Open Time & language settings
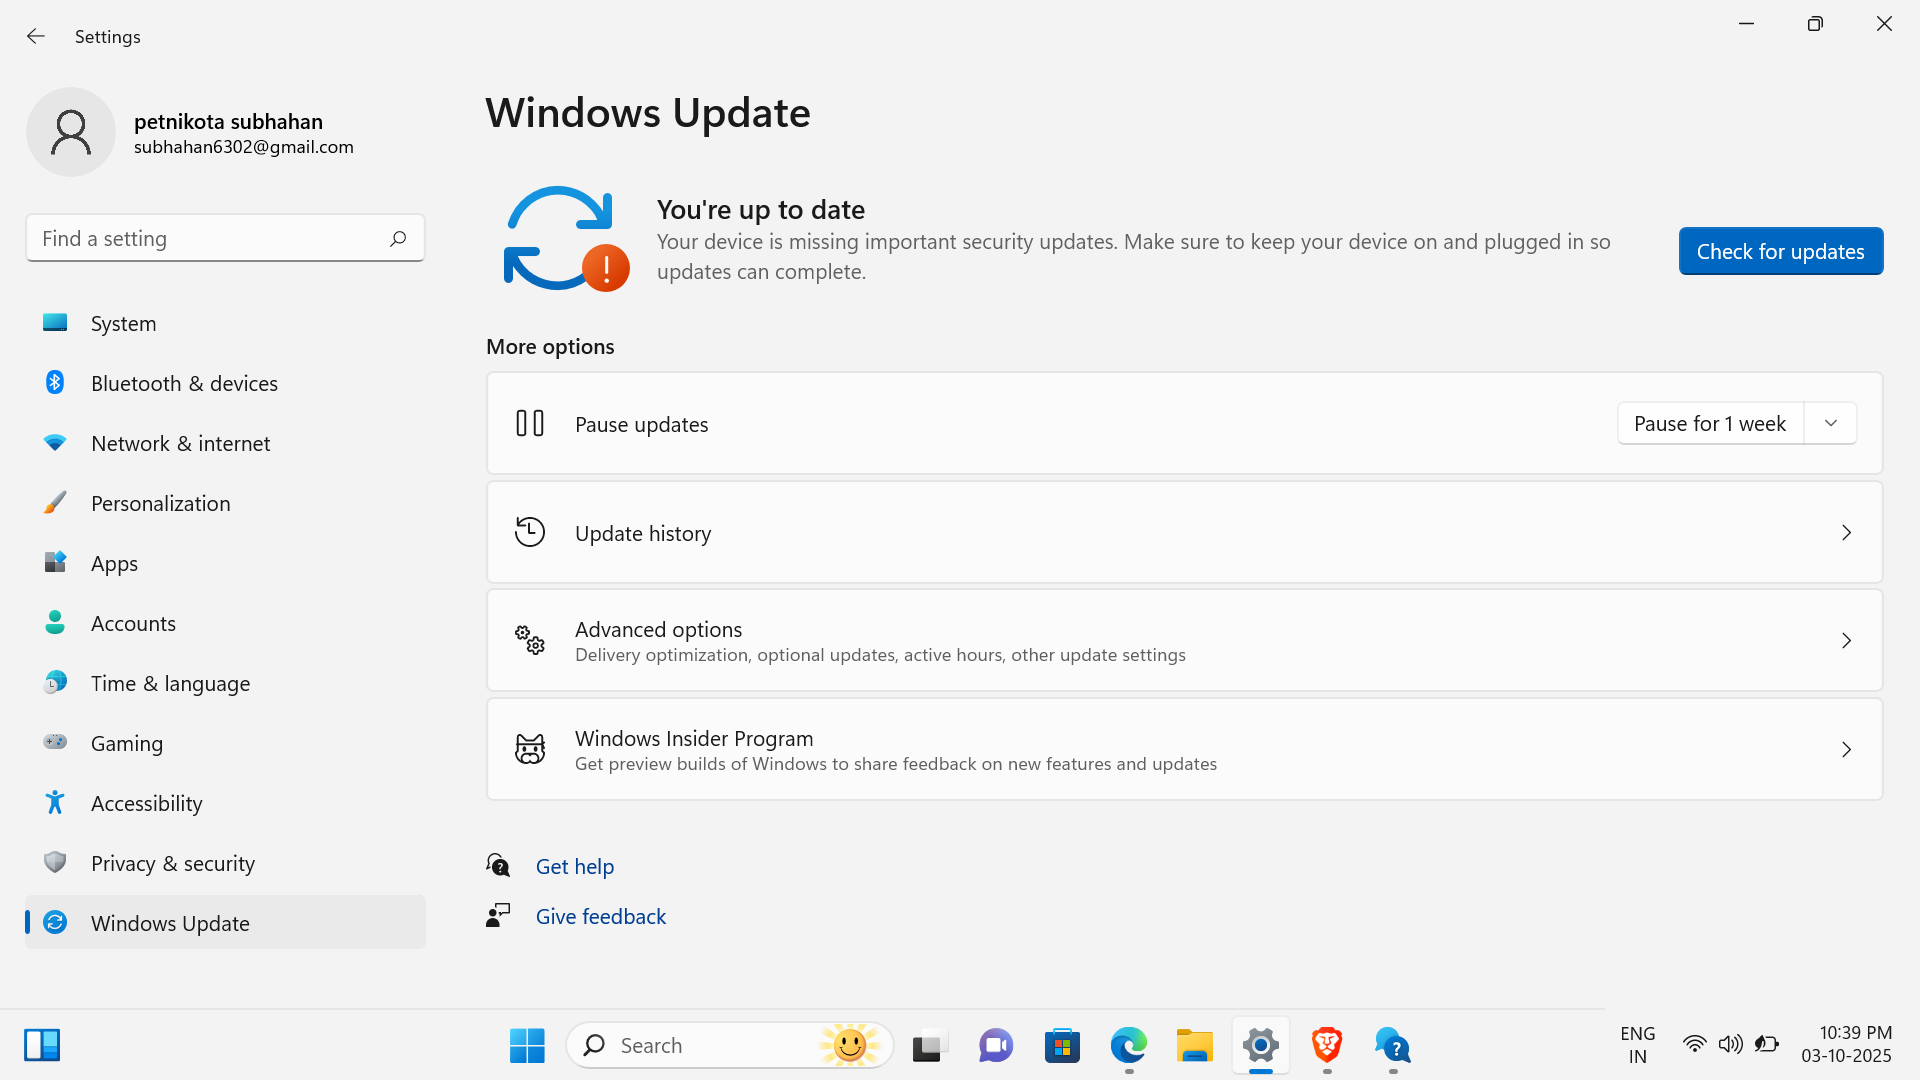 coord(170,683)
